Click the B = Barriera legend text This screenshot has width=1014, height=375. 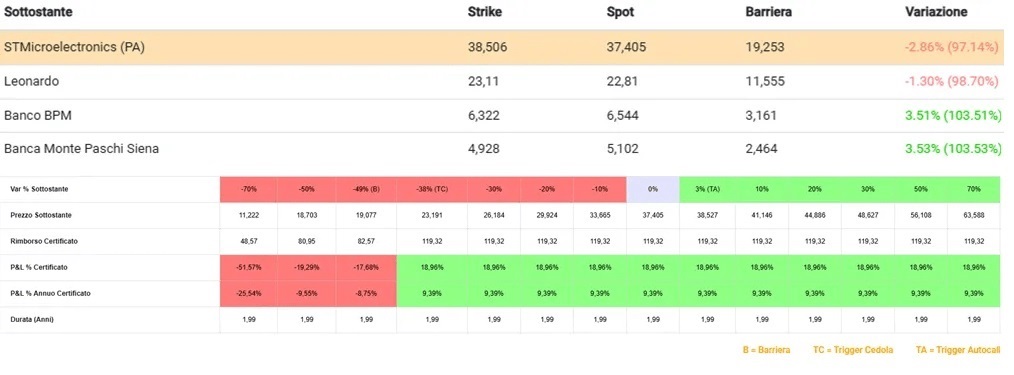click(x=766, y=350)
